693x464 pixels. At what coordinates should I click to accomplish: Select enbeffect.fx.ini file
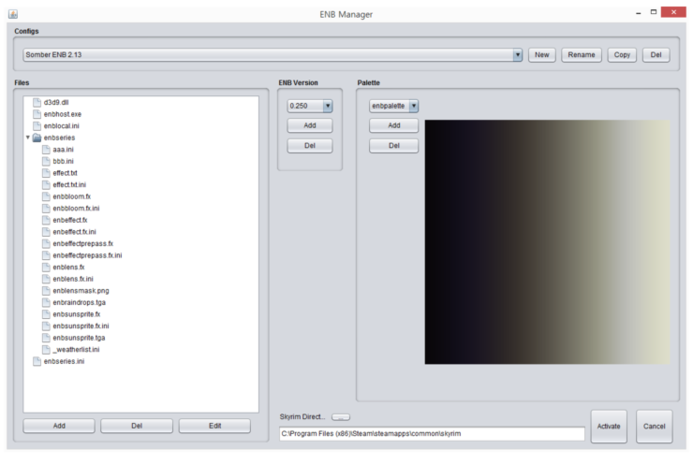pyautogui.click(x=74, y=232)
